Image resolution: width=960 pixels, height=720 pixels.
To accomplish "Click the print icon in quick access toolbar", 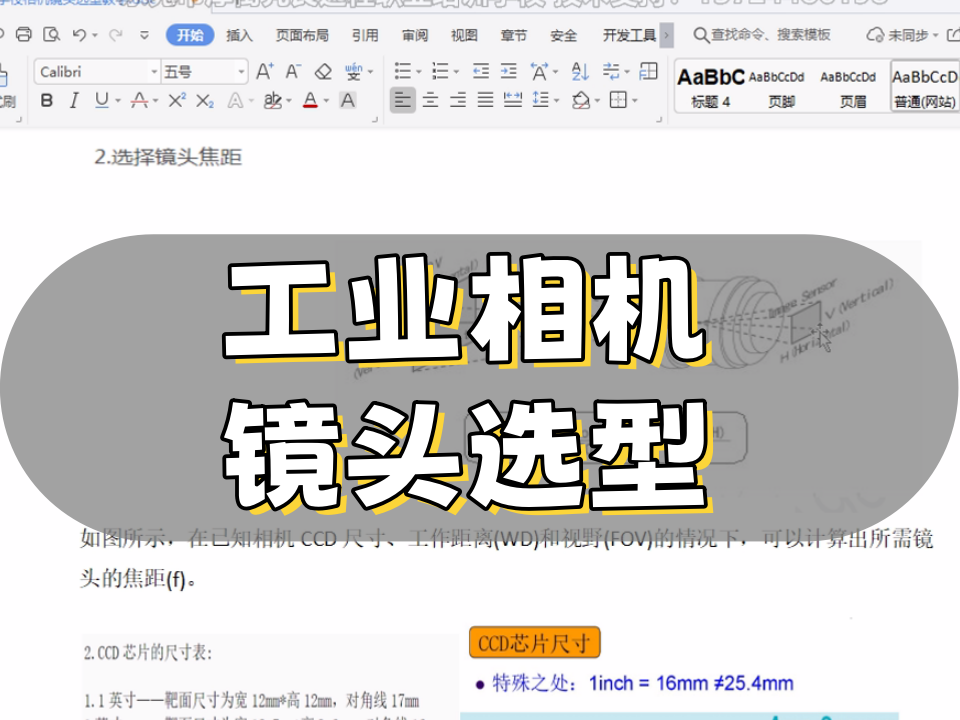I will coord(24,35).
